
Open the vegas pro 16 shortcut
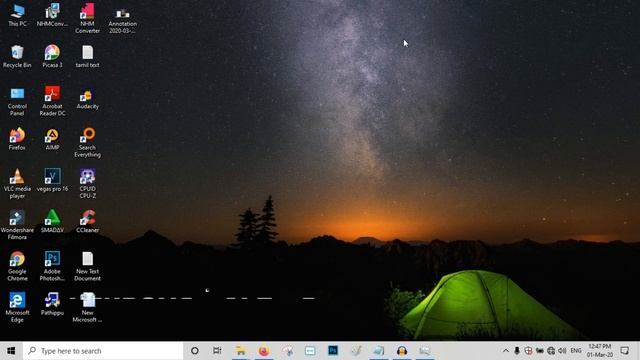[x=52, y=180]
